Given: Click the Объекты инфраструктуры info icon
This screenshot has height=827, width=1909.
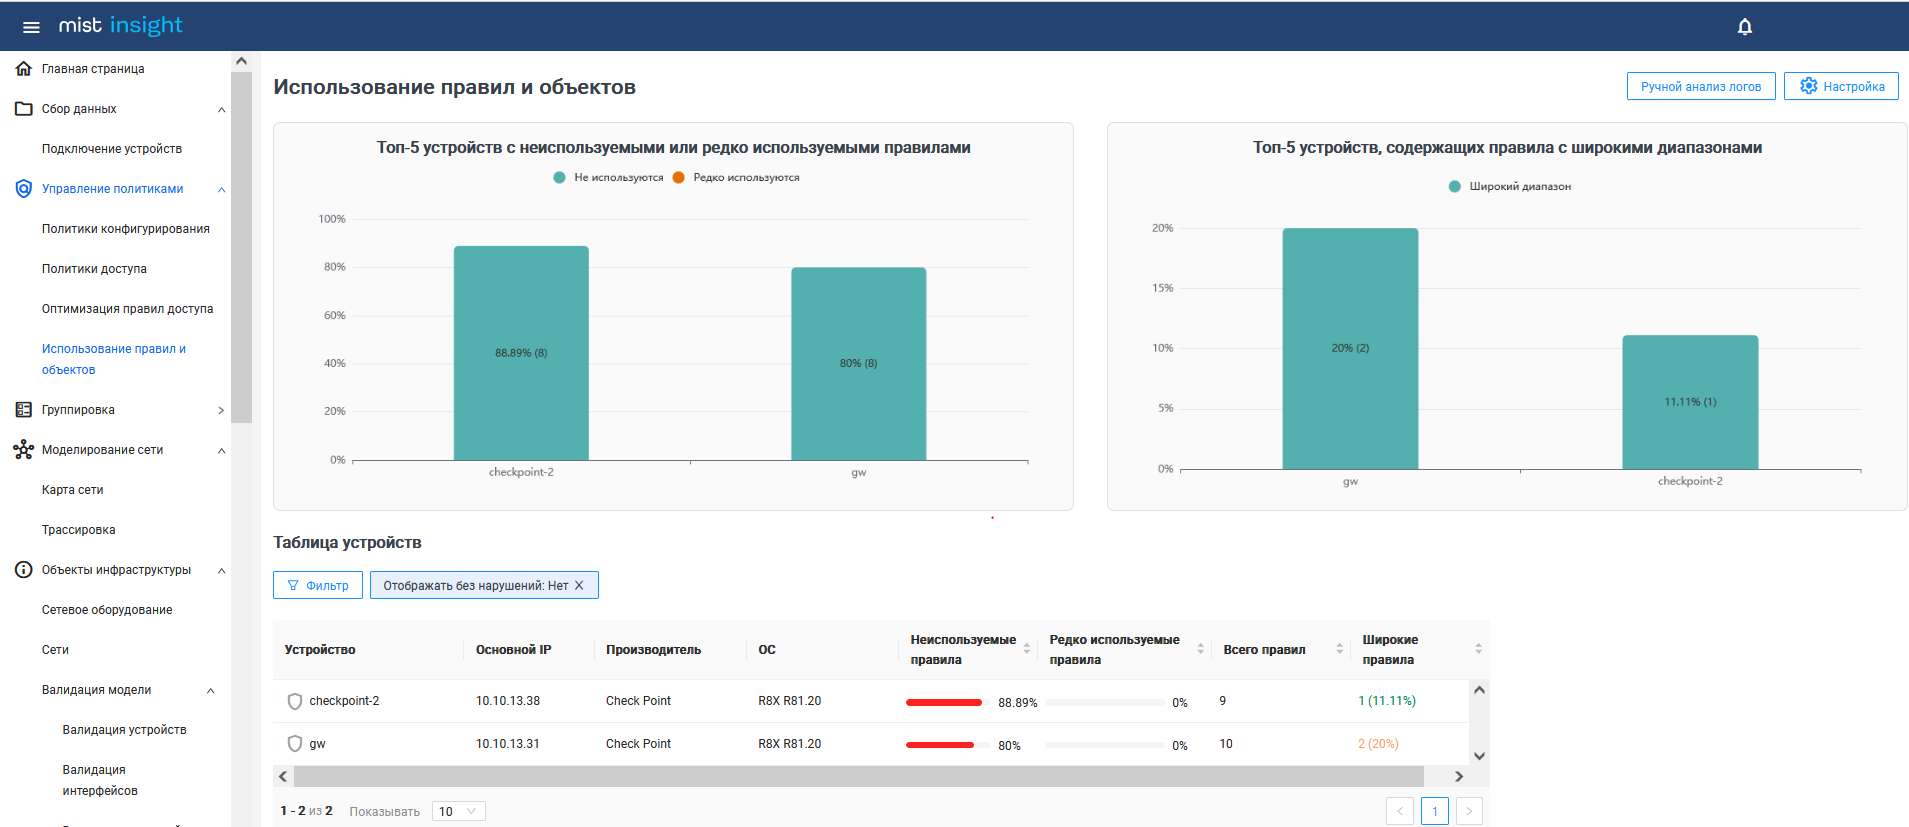Looking at the screenshot, I should [24, 570].
